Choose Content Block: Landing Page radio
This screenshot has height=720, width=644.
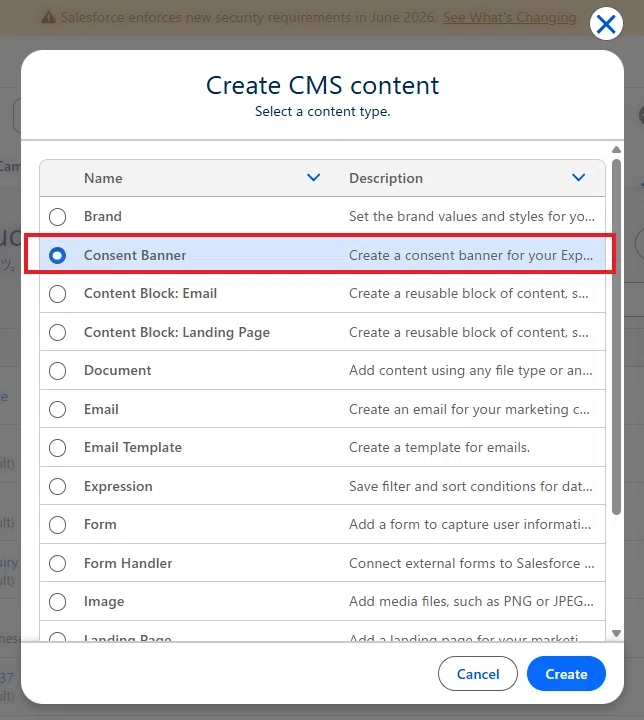(x=57, y=332)
